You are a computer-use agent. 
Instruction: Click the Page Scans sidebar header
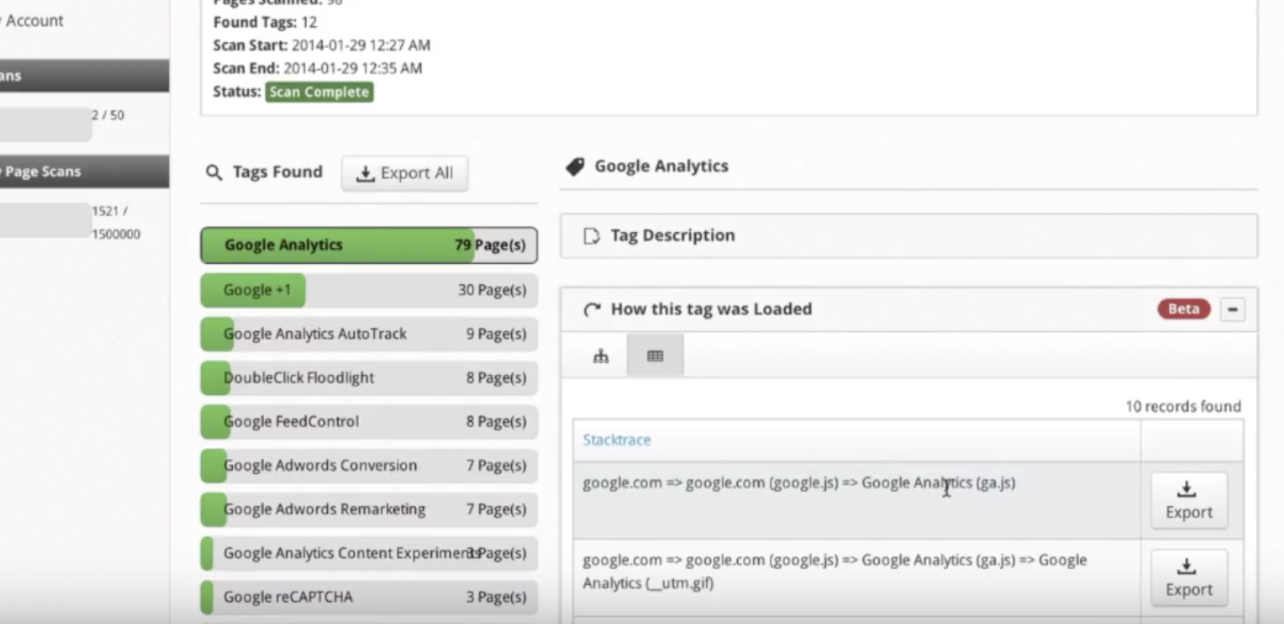pos(84,172)
